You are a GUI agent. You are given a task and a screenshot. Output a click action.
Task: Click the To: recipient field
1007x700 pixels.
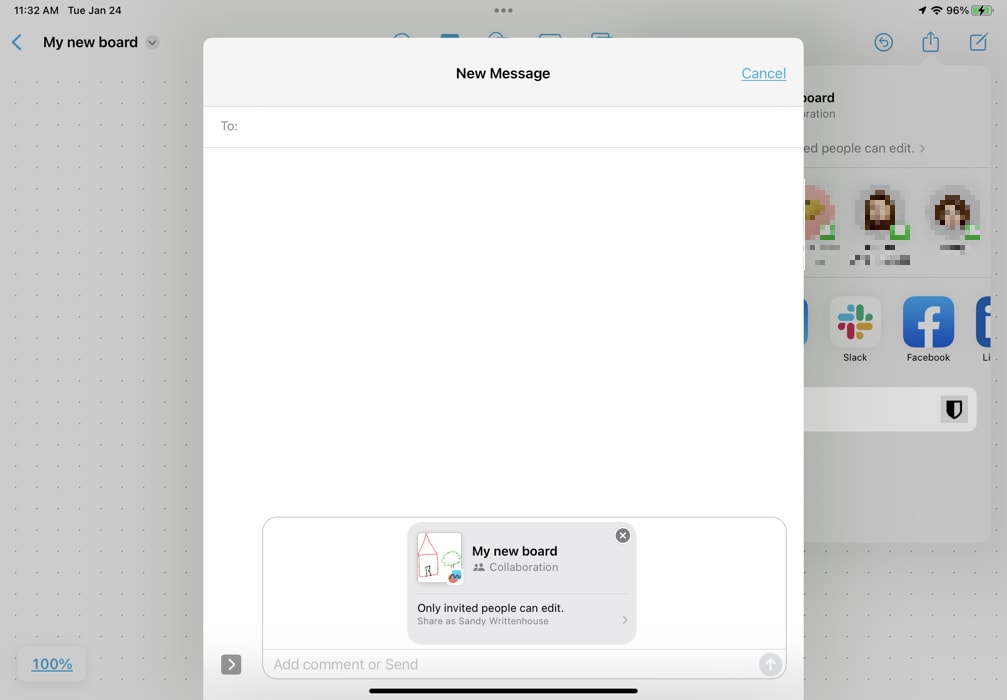[x=400, y=126]
